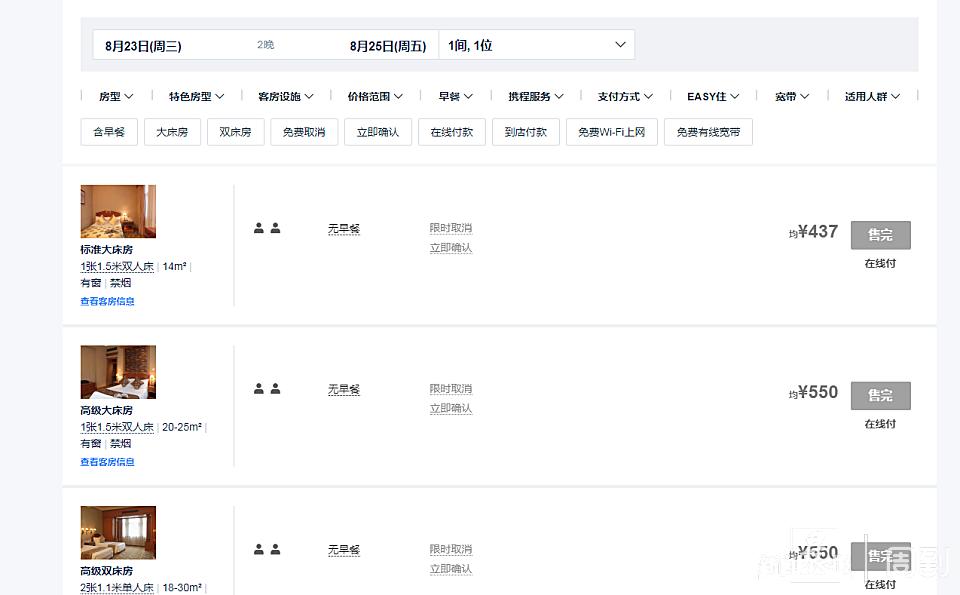Toggle the 含早餐 filter chip

pos(108,131)
